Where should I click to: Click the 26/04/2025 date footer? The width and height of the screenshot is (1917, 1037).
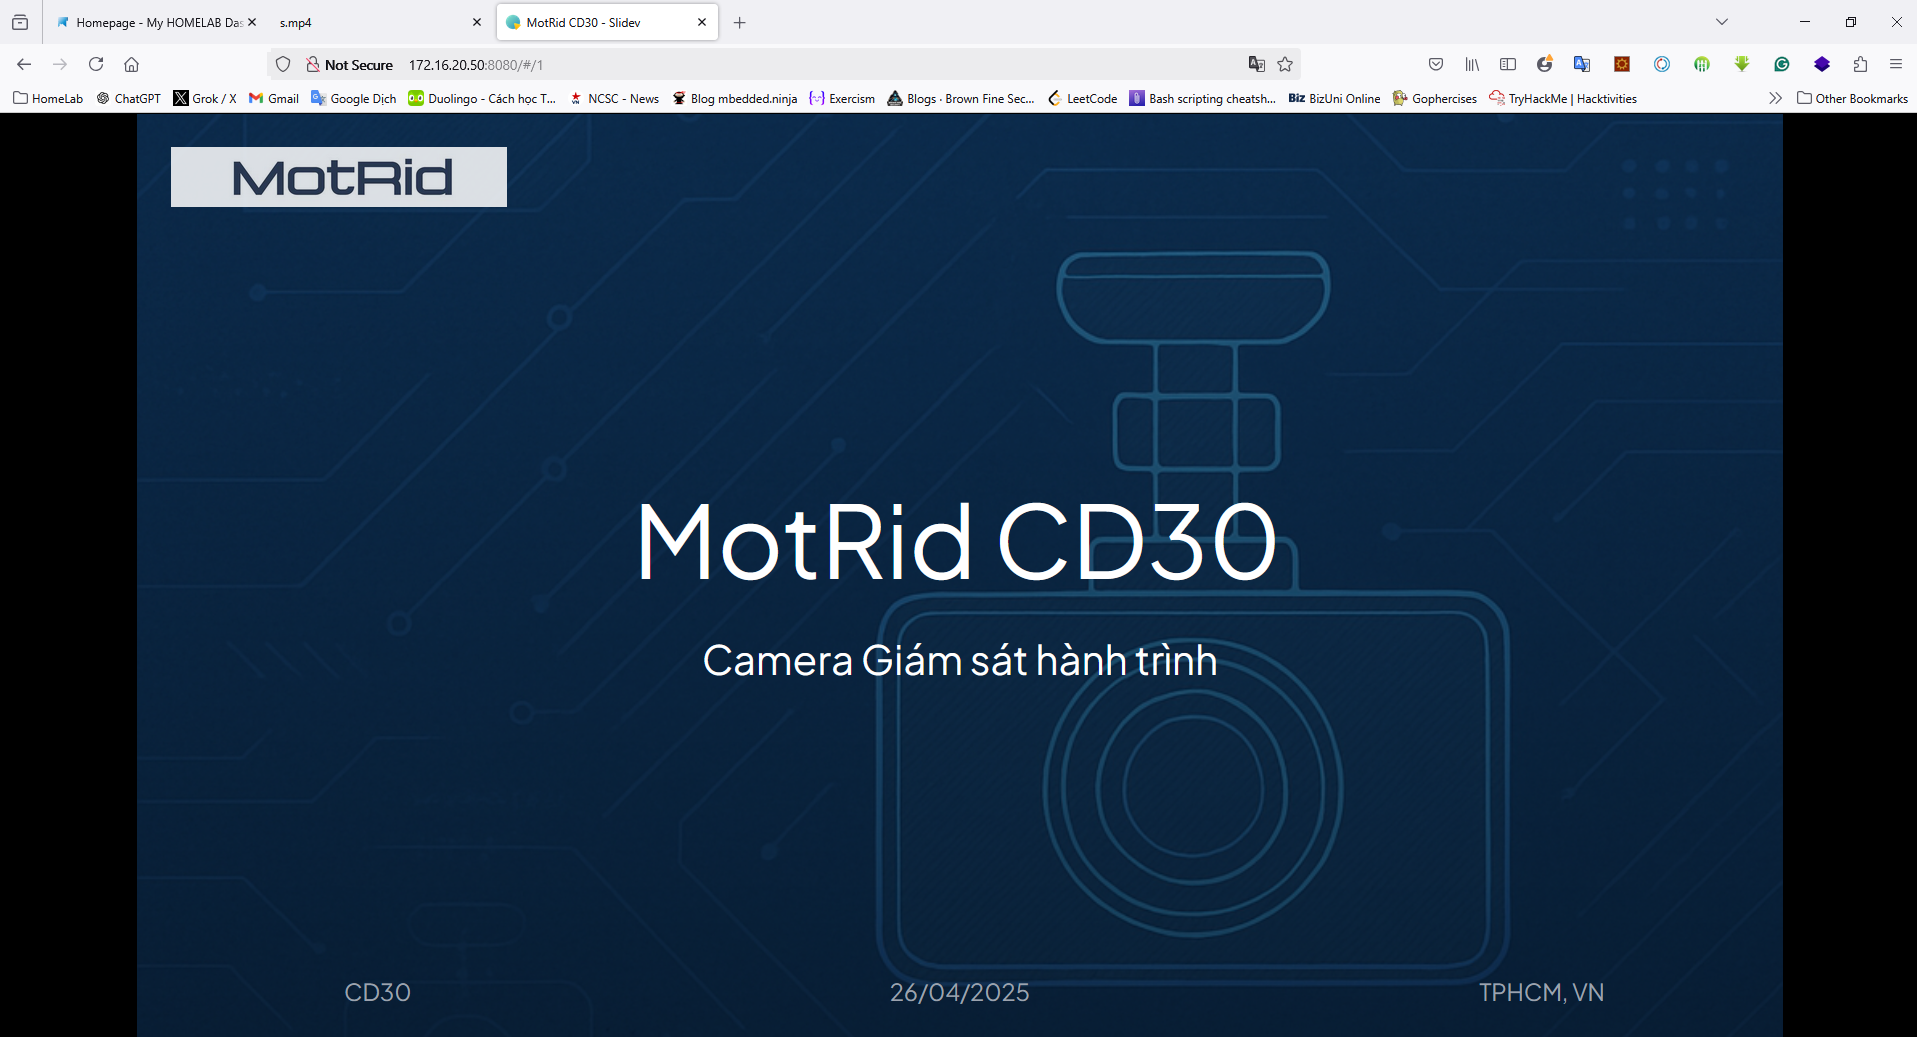click(960, 992)
